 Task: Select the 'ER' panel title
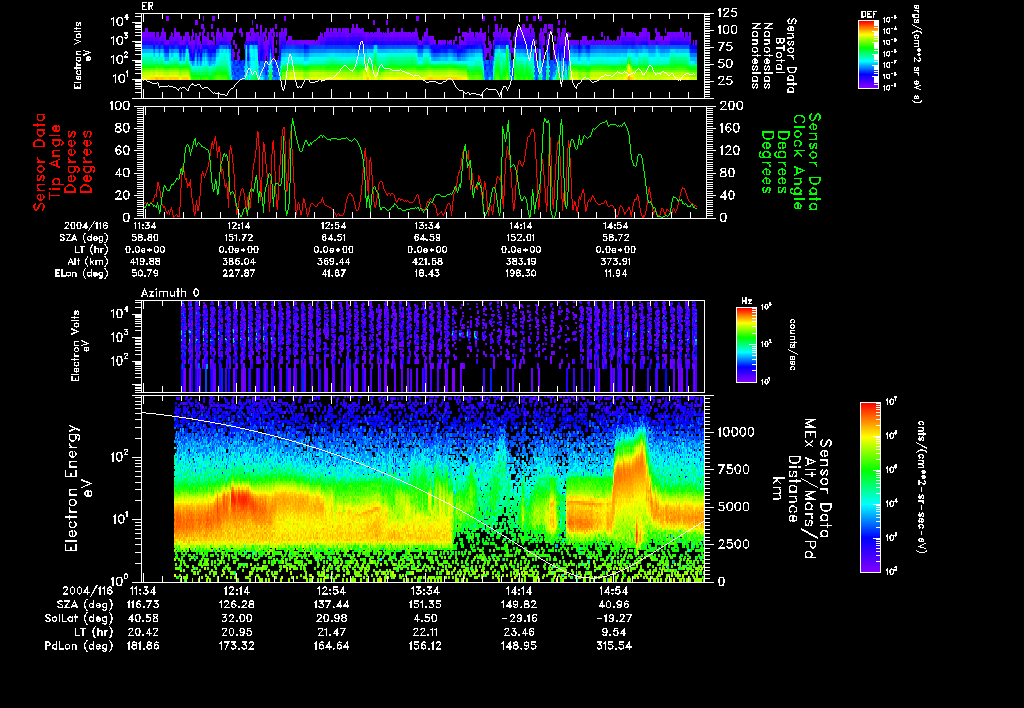point(147,7)
